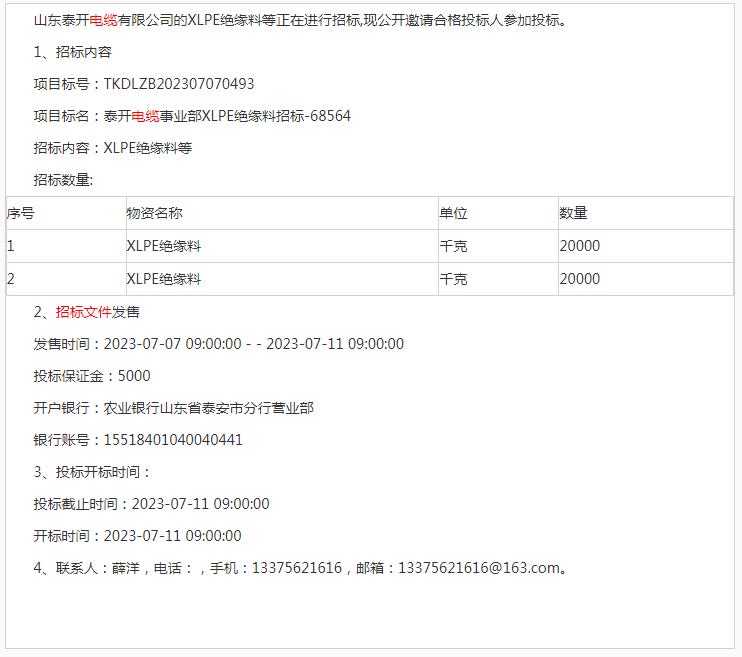
Task: Click the red 电缆 link in 项目标名 line
Action: (145, 116)
